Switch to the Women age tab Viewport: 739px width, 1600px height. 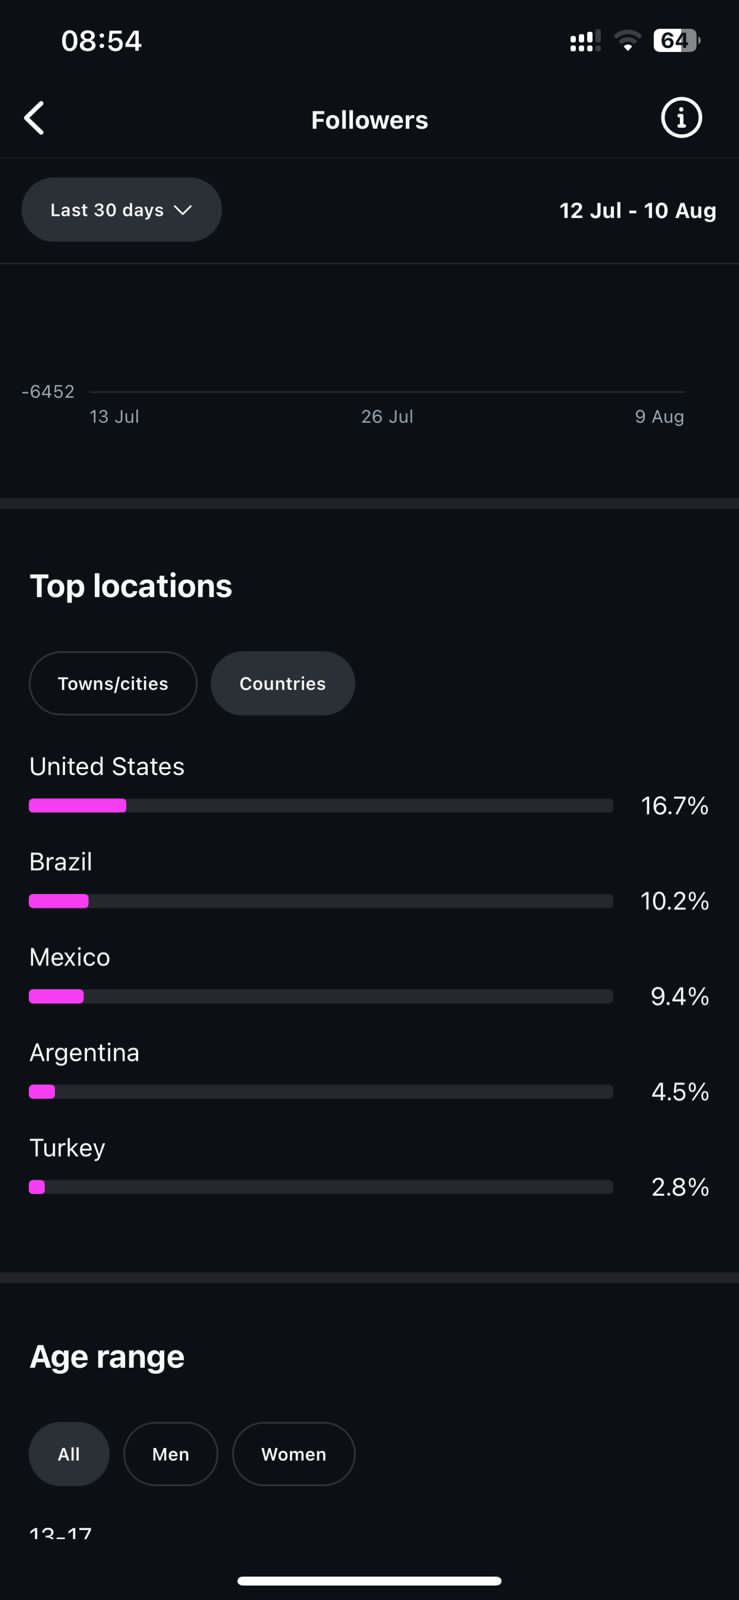coord(293,1454)
